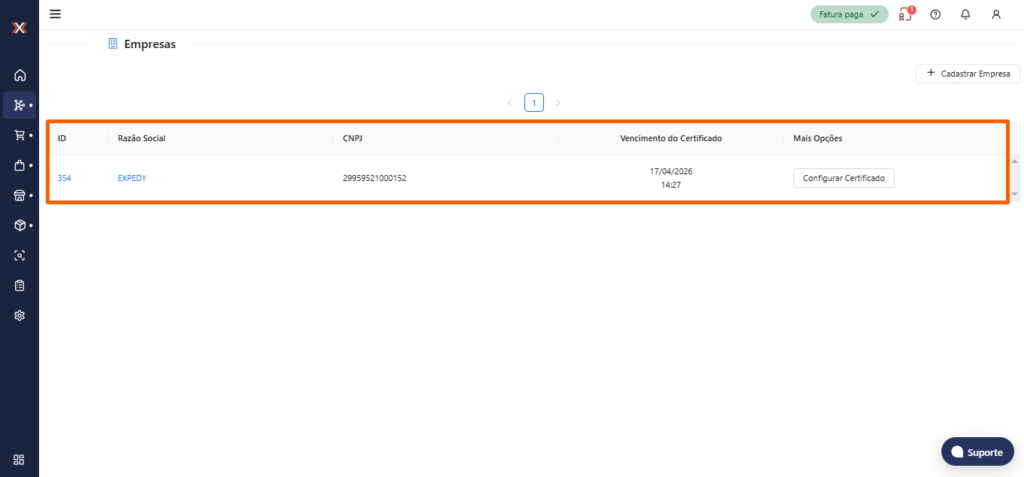Open the shopping bag sidebar section
The width and height of the screenshot is (1024, 477).
(19, 165)
